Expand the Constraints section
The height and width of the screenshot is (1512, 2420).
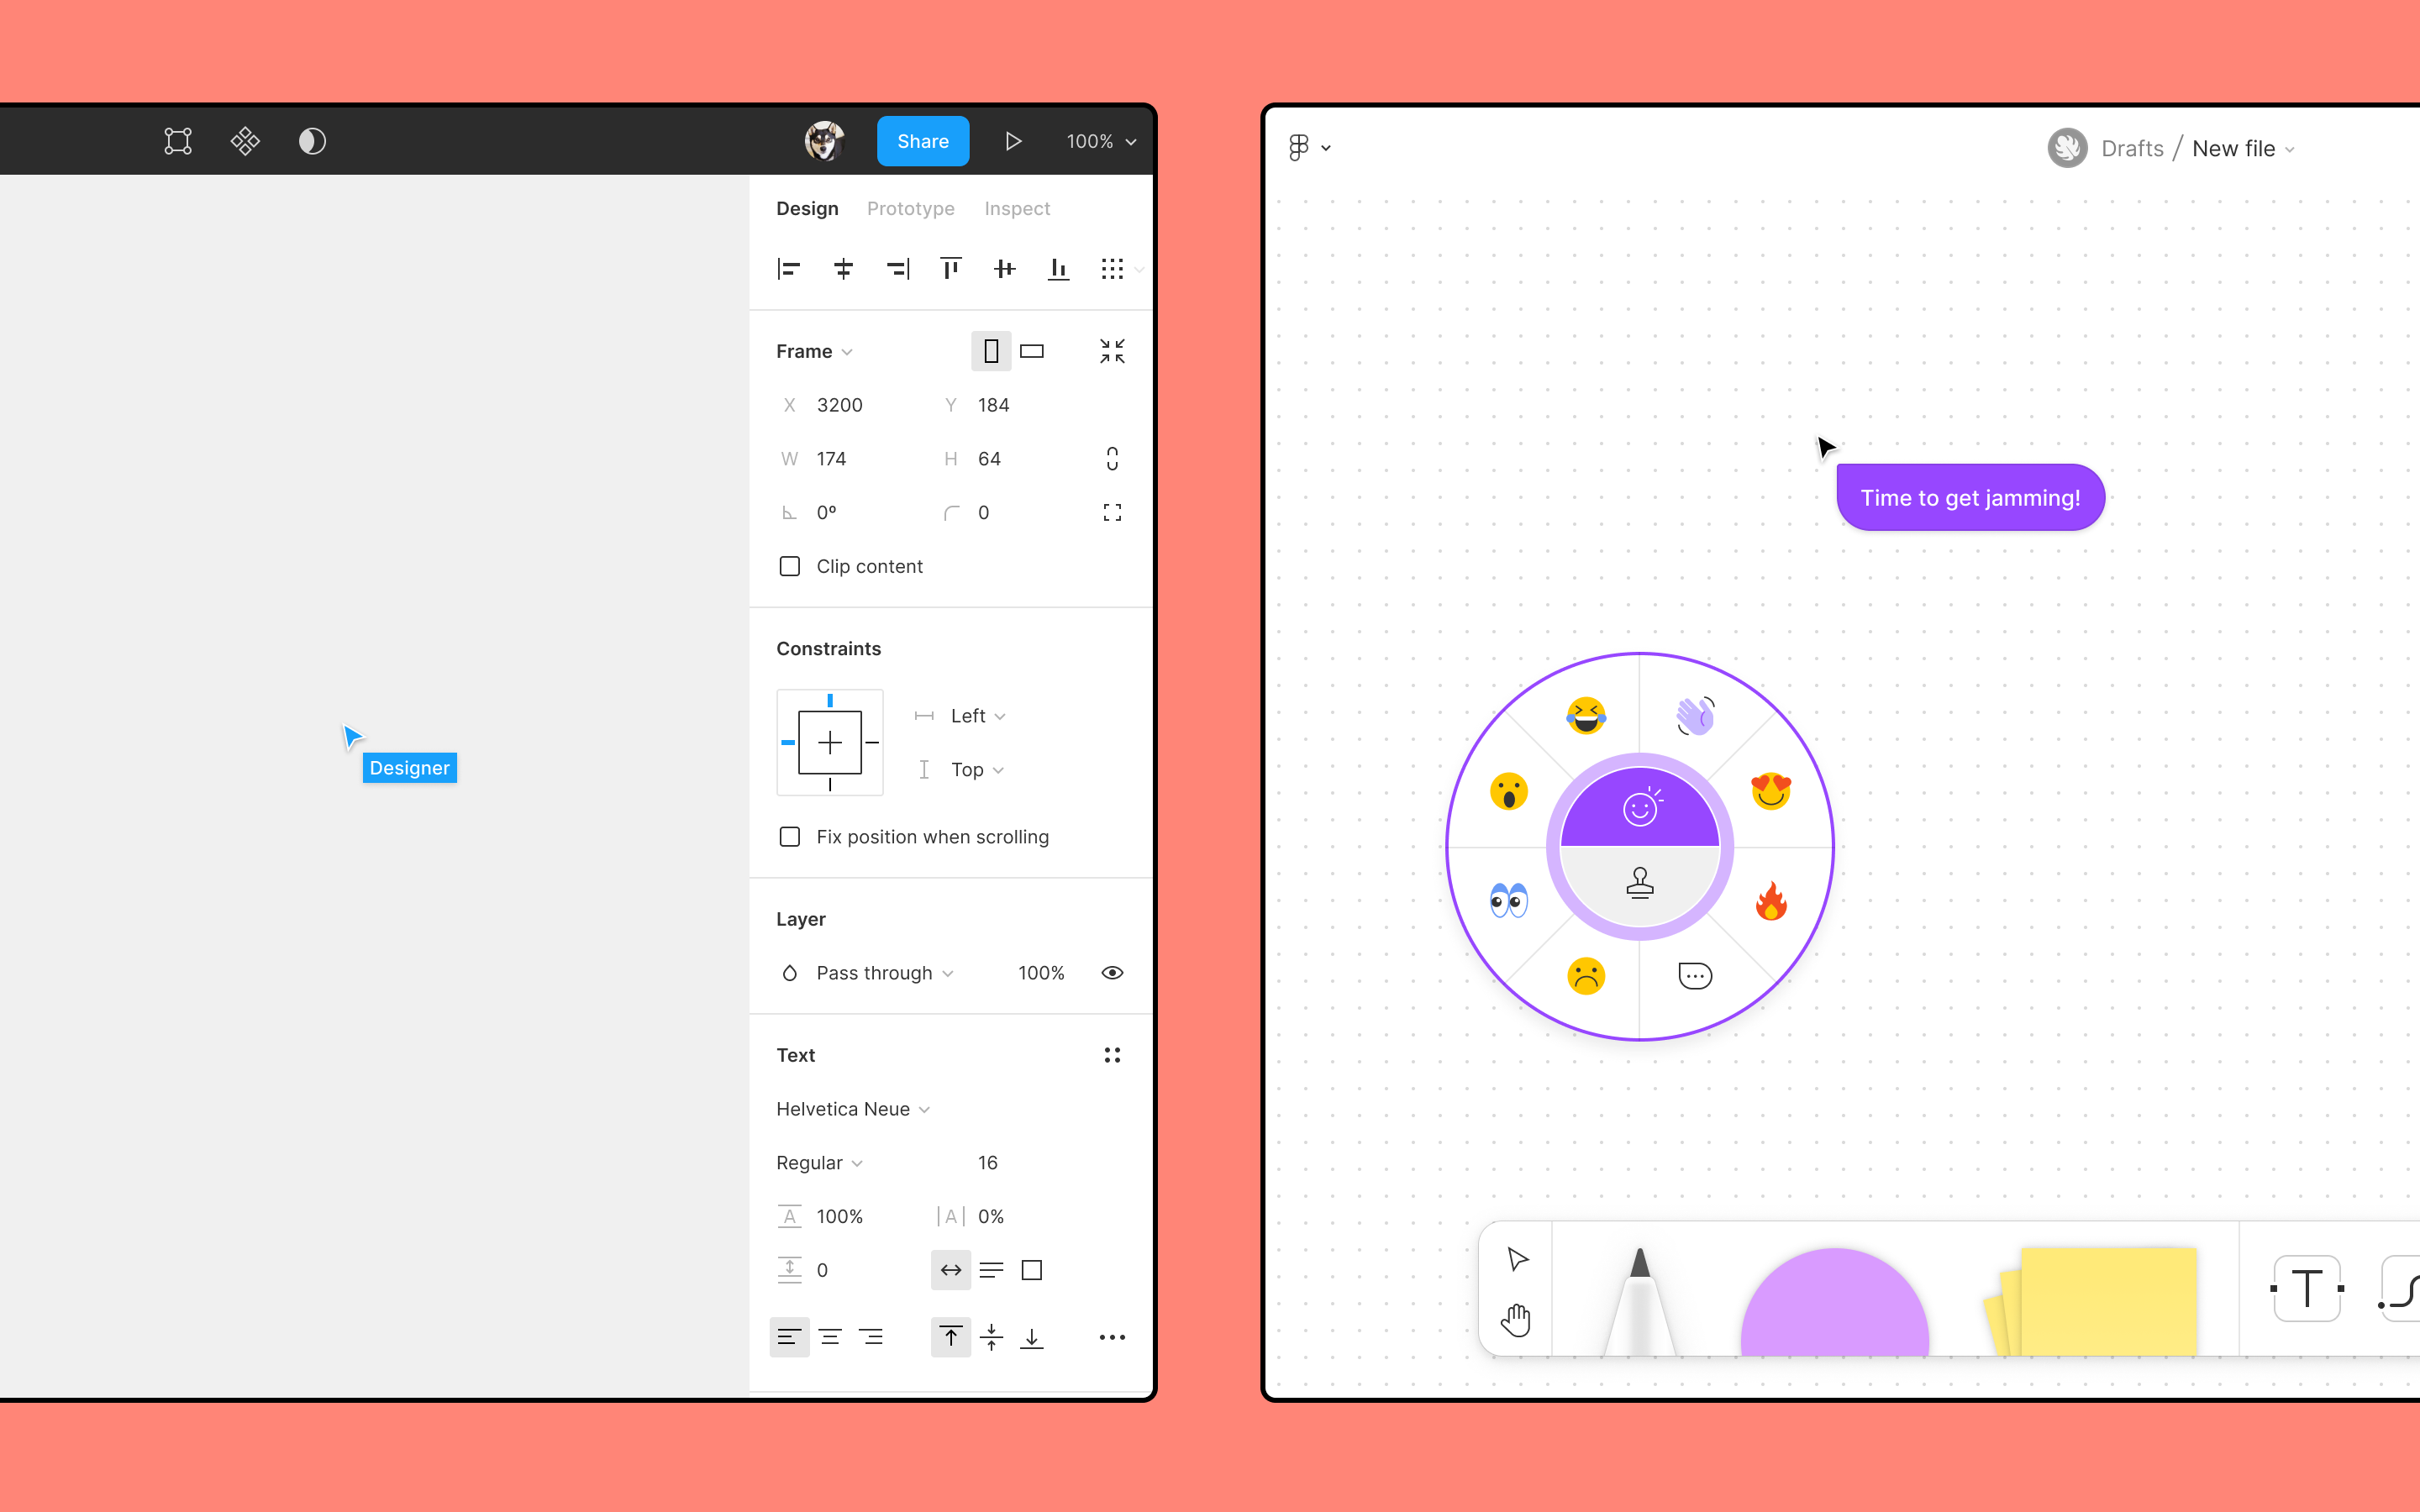pyautogui.click(x=828, y=646)
